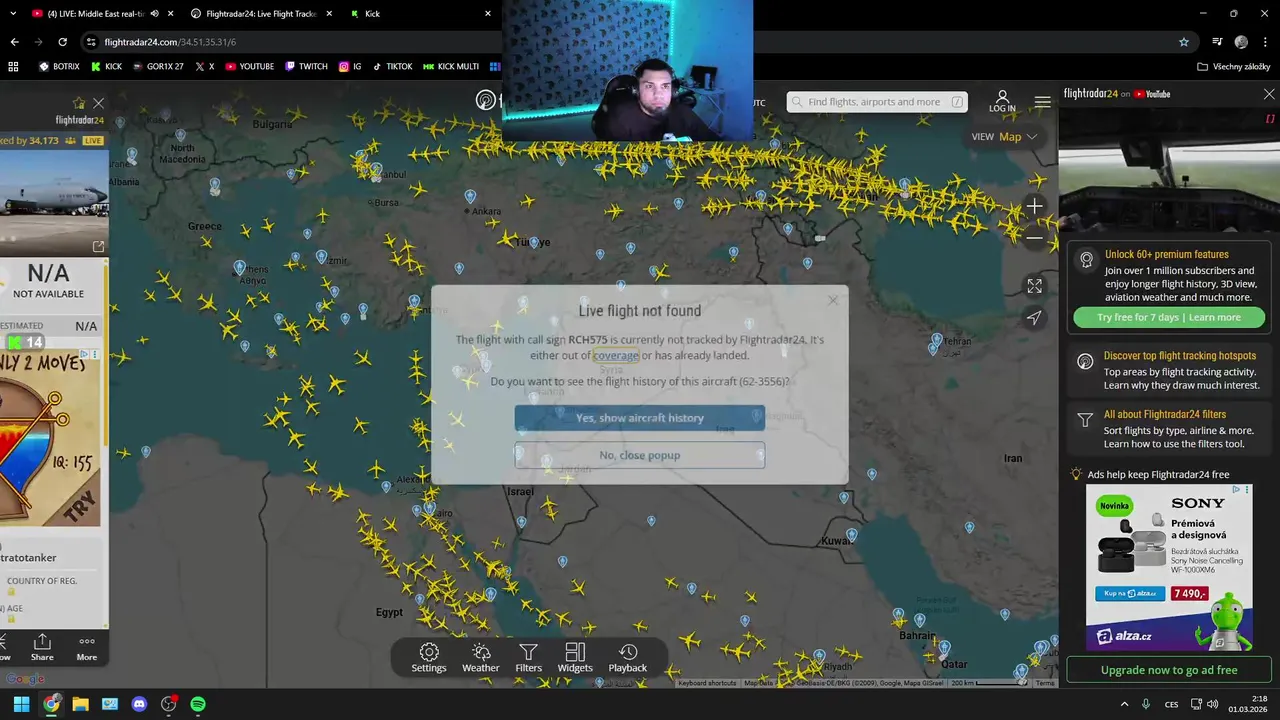Screen dimensions: 1280x720
Task: Switch to the Kick tab
Action: pyautogui.click(x=420, y=14)
